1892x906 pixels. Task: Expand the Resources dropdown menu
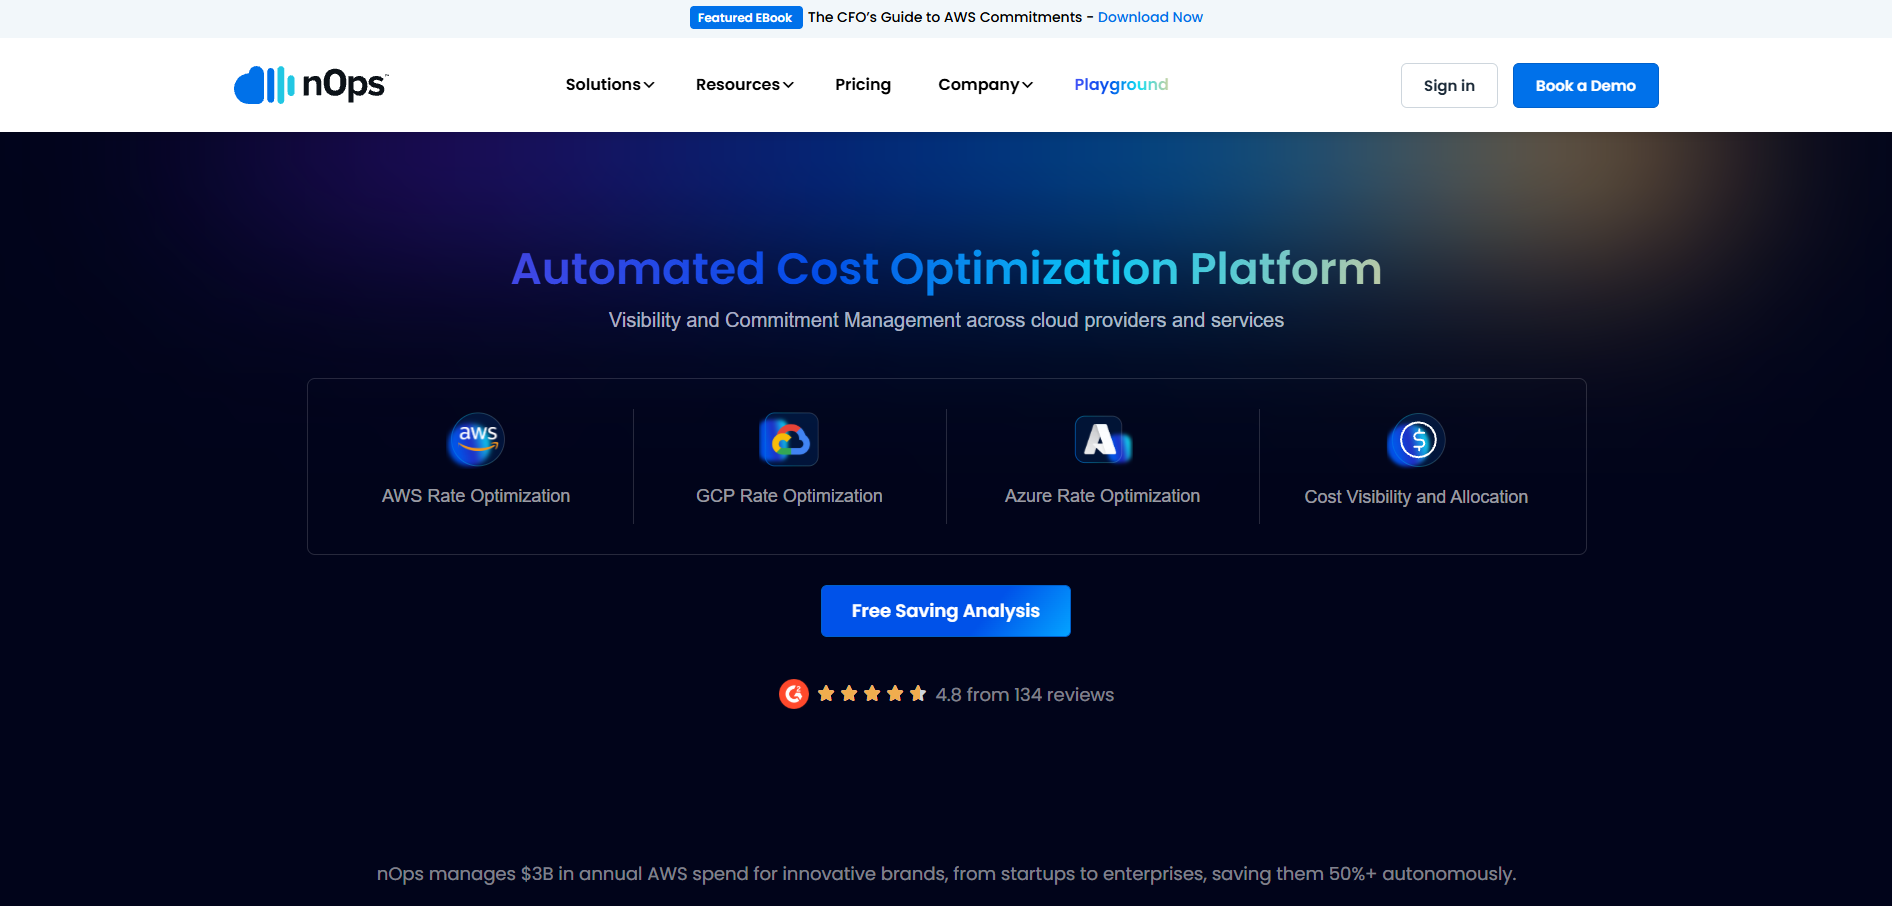744,85
